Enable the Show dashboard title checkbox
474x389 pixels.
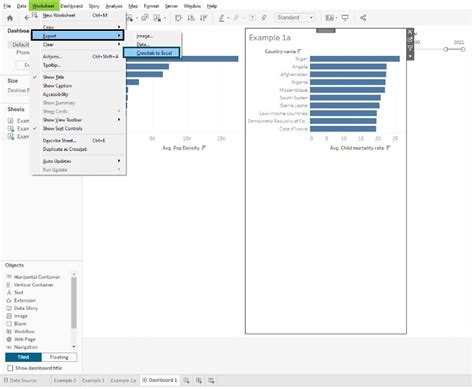(x=10, y=368)
